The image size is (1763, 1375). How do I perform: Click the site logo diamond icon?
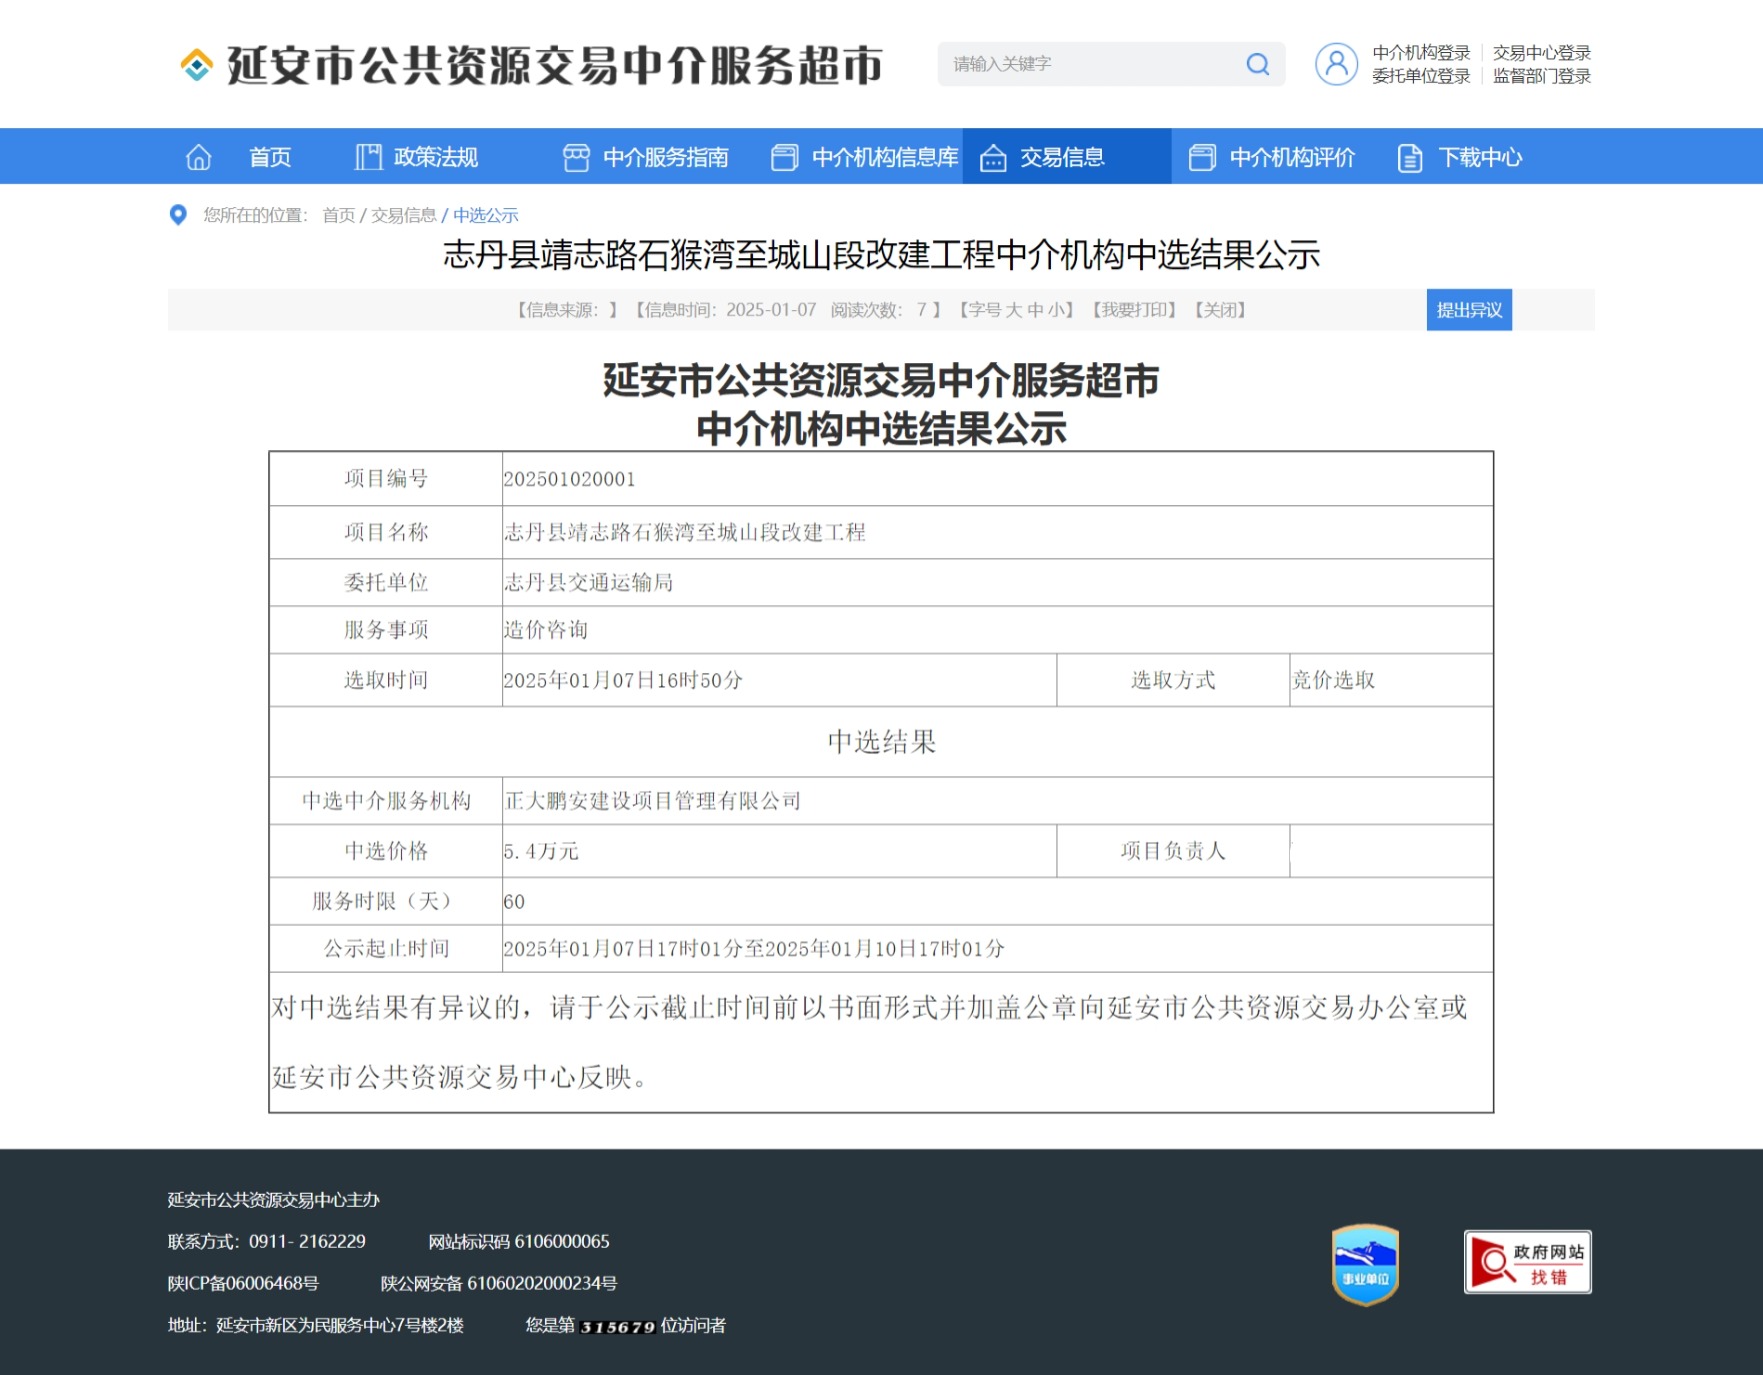(197, 65)
